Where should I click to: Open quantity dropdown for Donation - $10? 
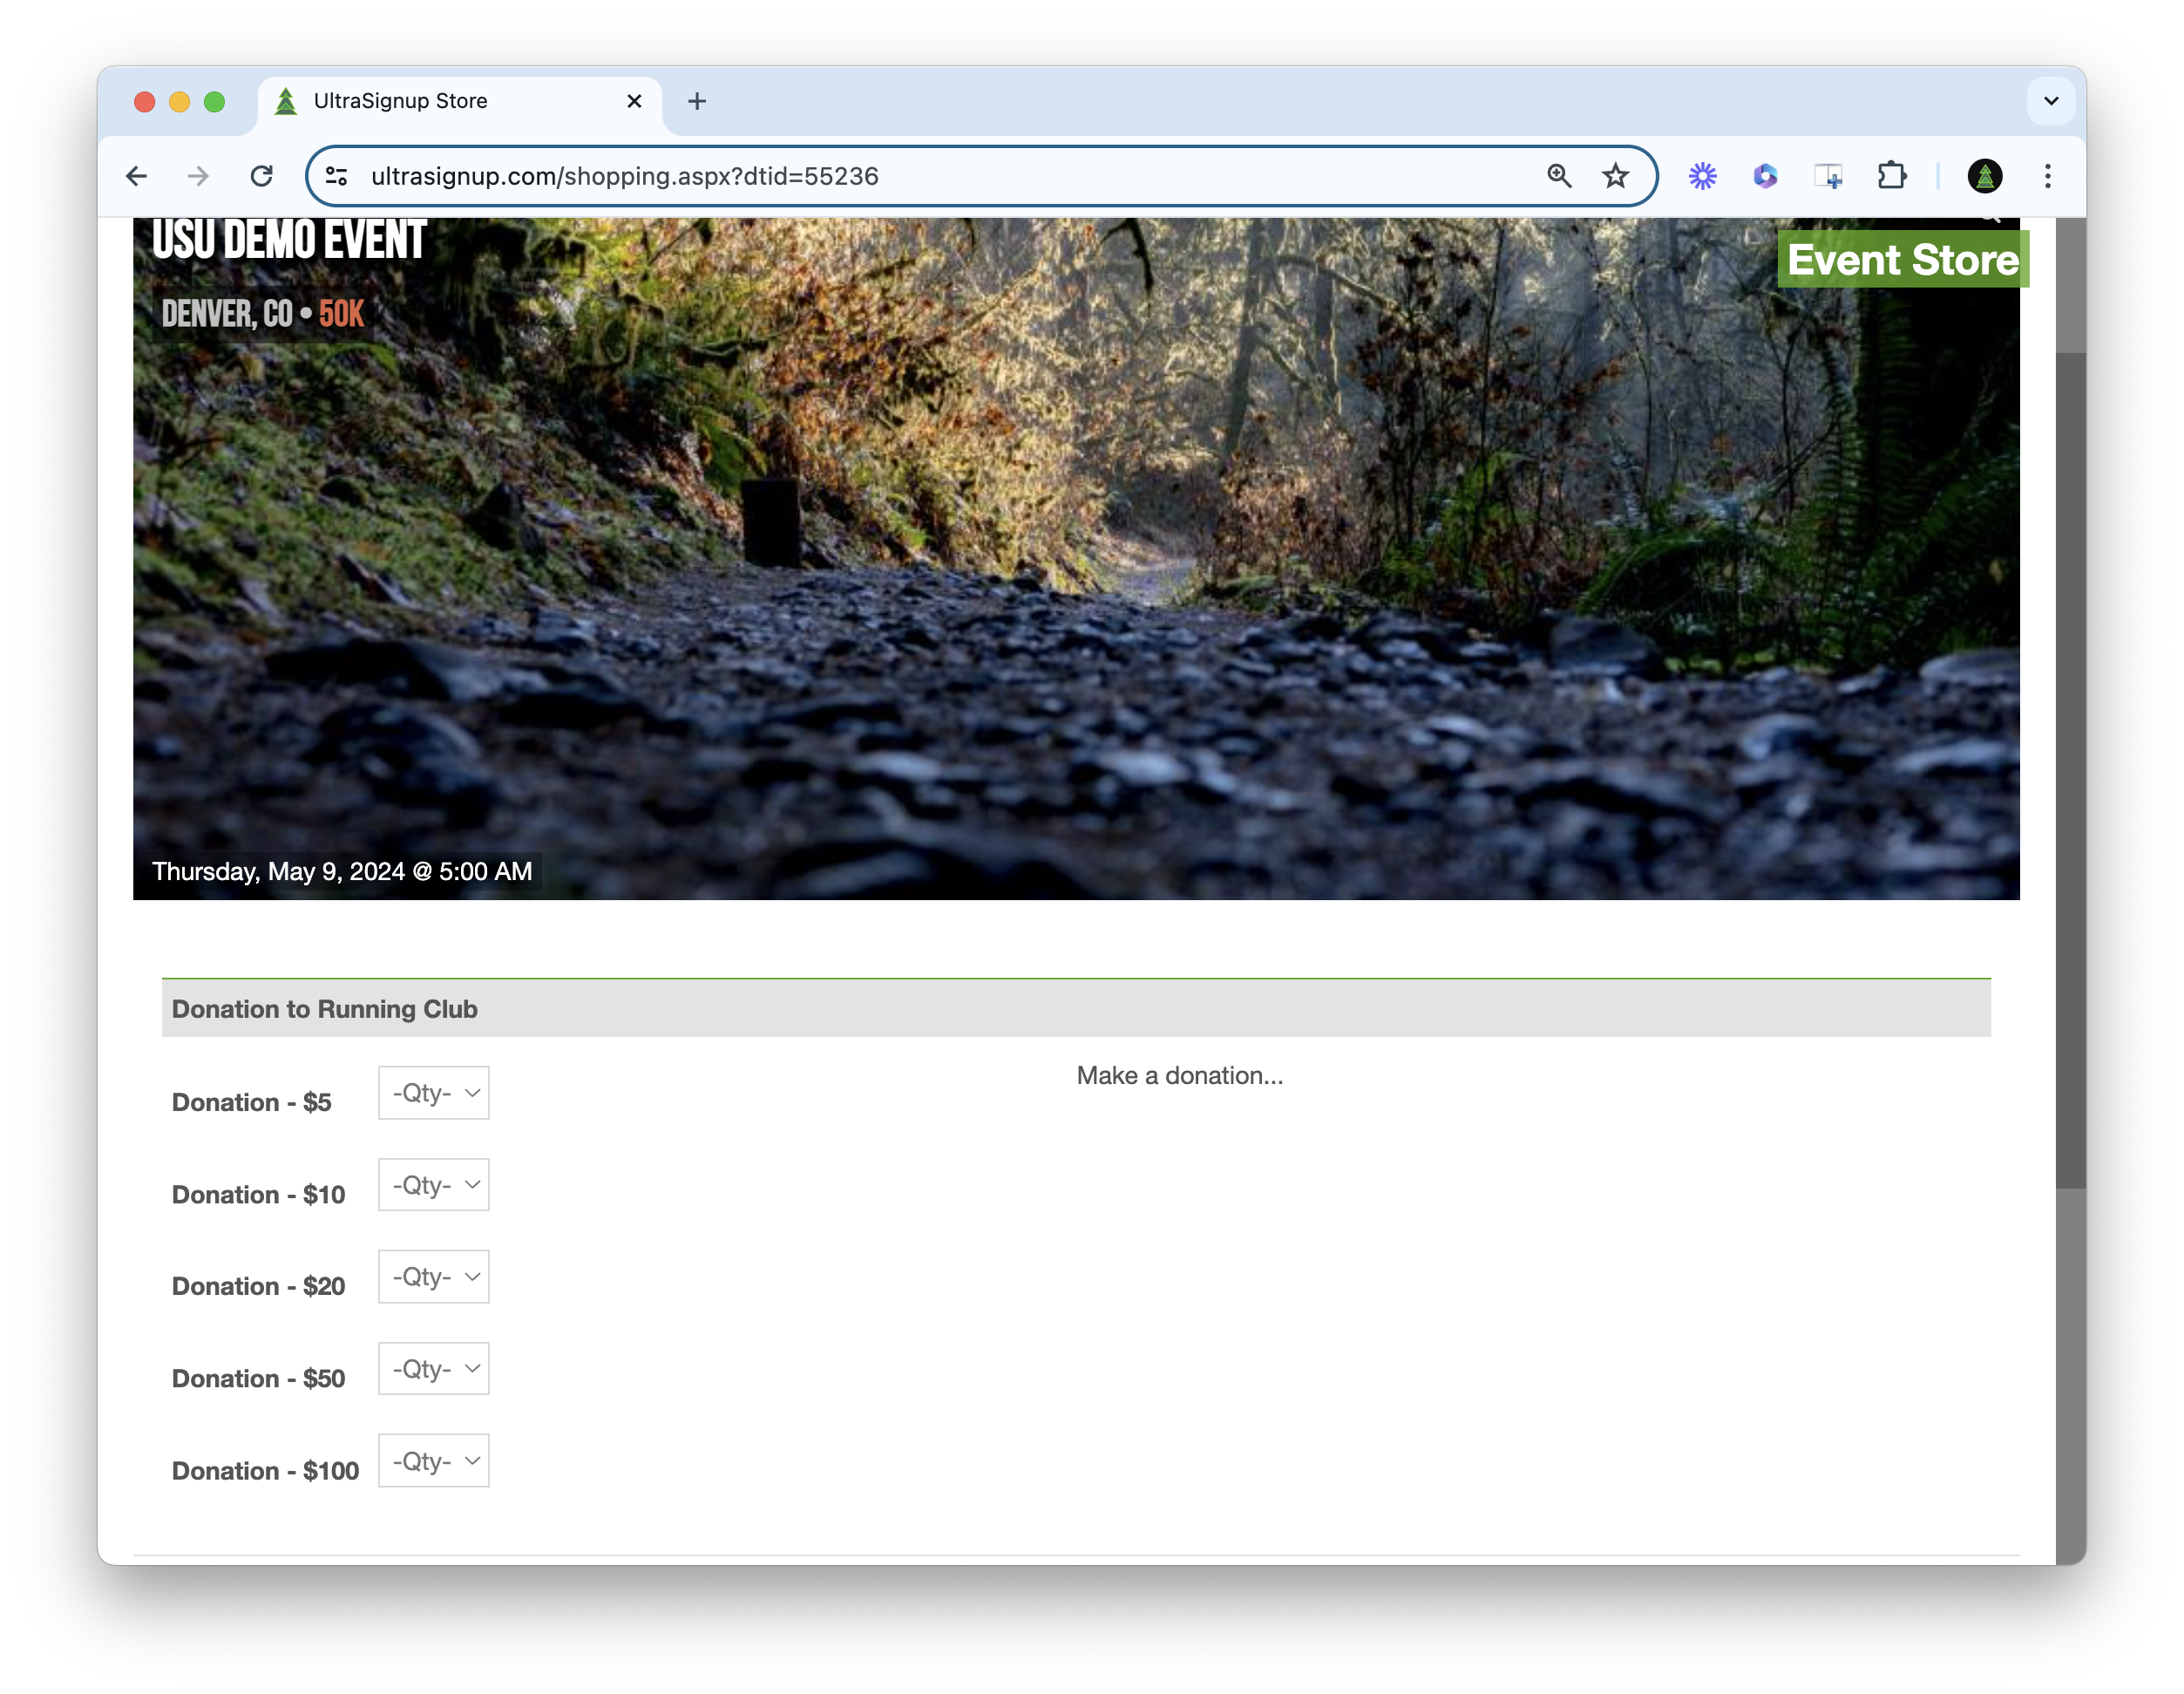pyautogui.click(x=434, y=1185)
